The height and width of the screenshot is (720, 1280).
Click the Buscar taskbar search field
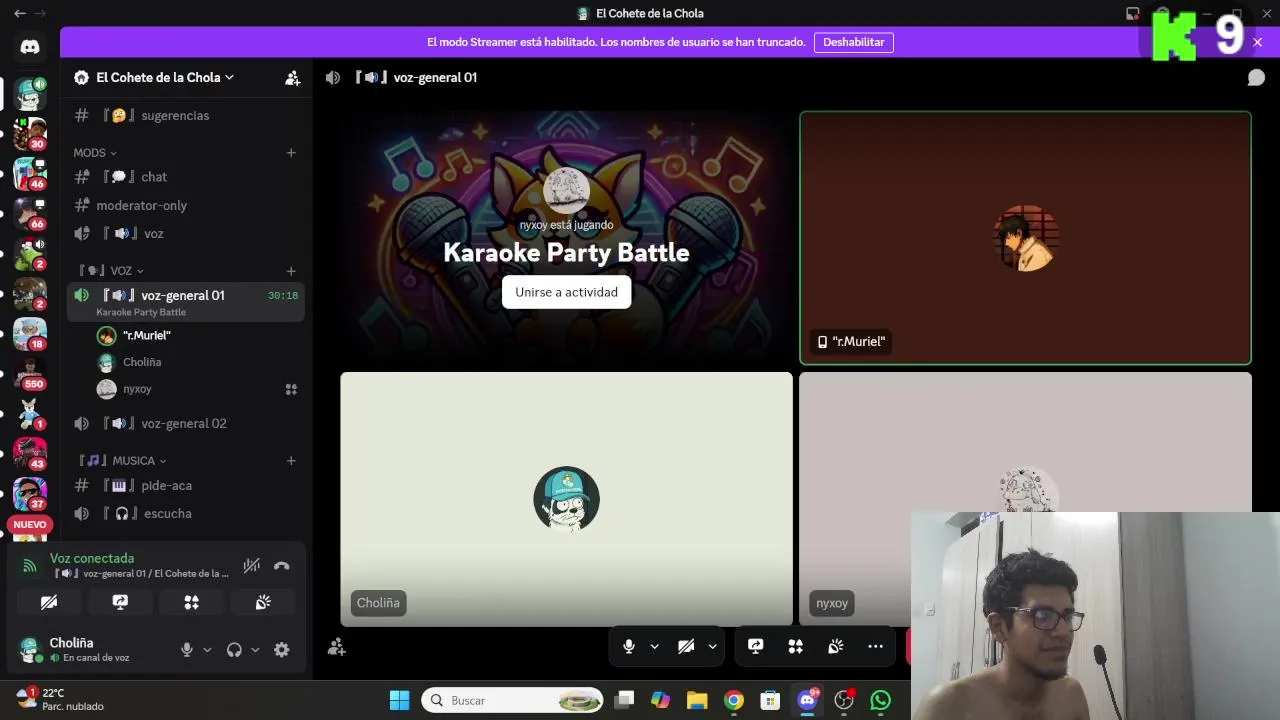pos(513,700)
